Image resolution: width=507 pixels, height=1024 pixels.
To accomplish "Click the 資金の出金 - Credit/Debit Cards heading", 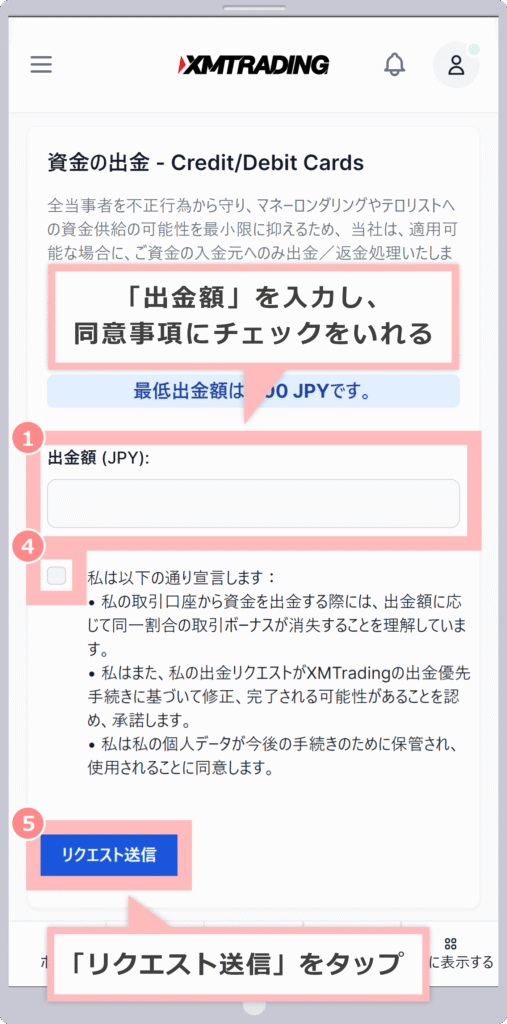I will [206, 162].
